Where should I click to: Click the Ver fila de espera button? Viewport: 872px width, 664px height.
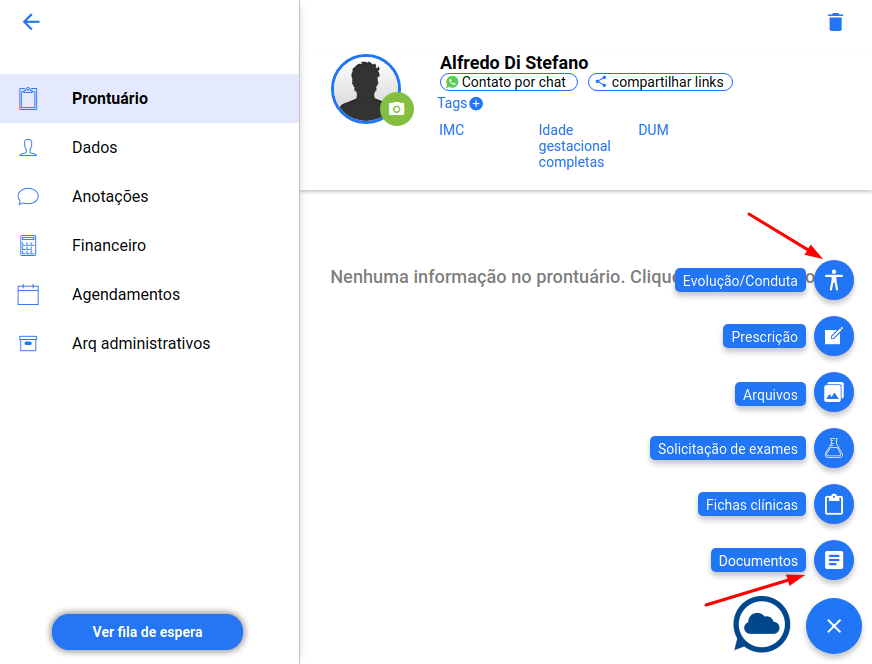(147, 632)
